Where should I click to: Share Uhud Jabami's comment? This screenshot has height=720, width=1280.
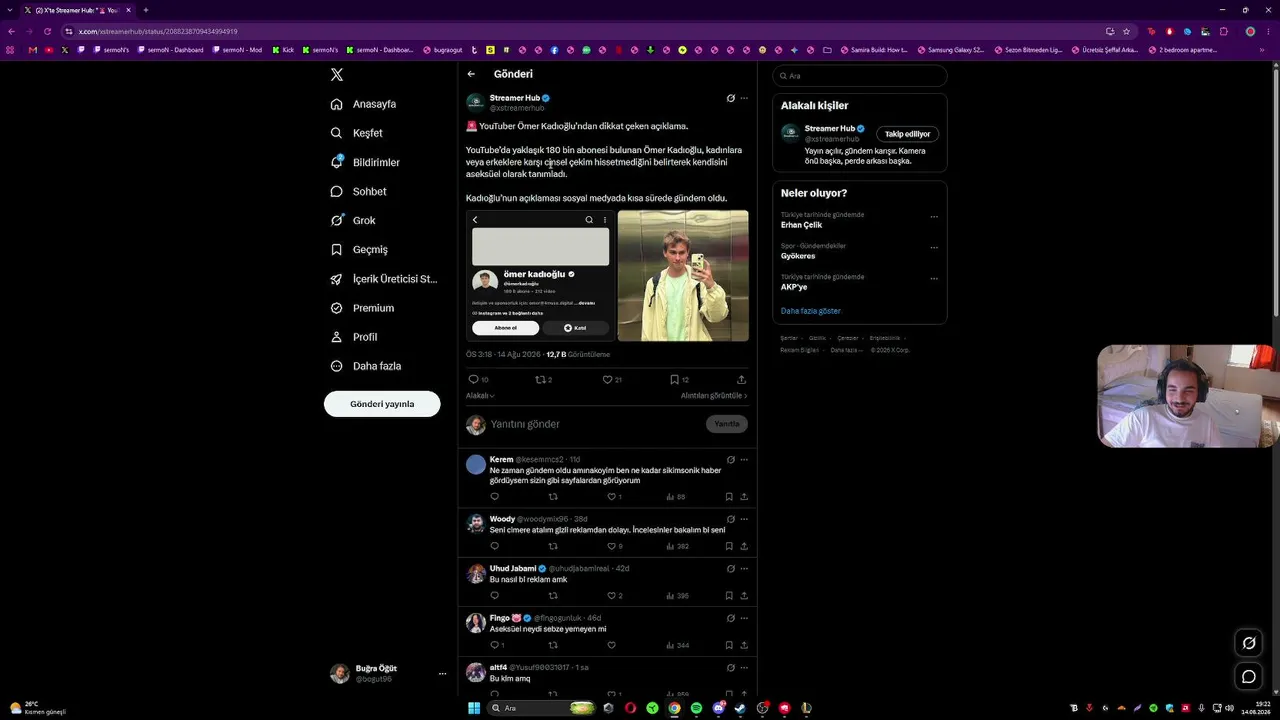[744, 596]
